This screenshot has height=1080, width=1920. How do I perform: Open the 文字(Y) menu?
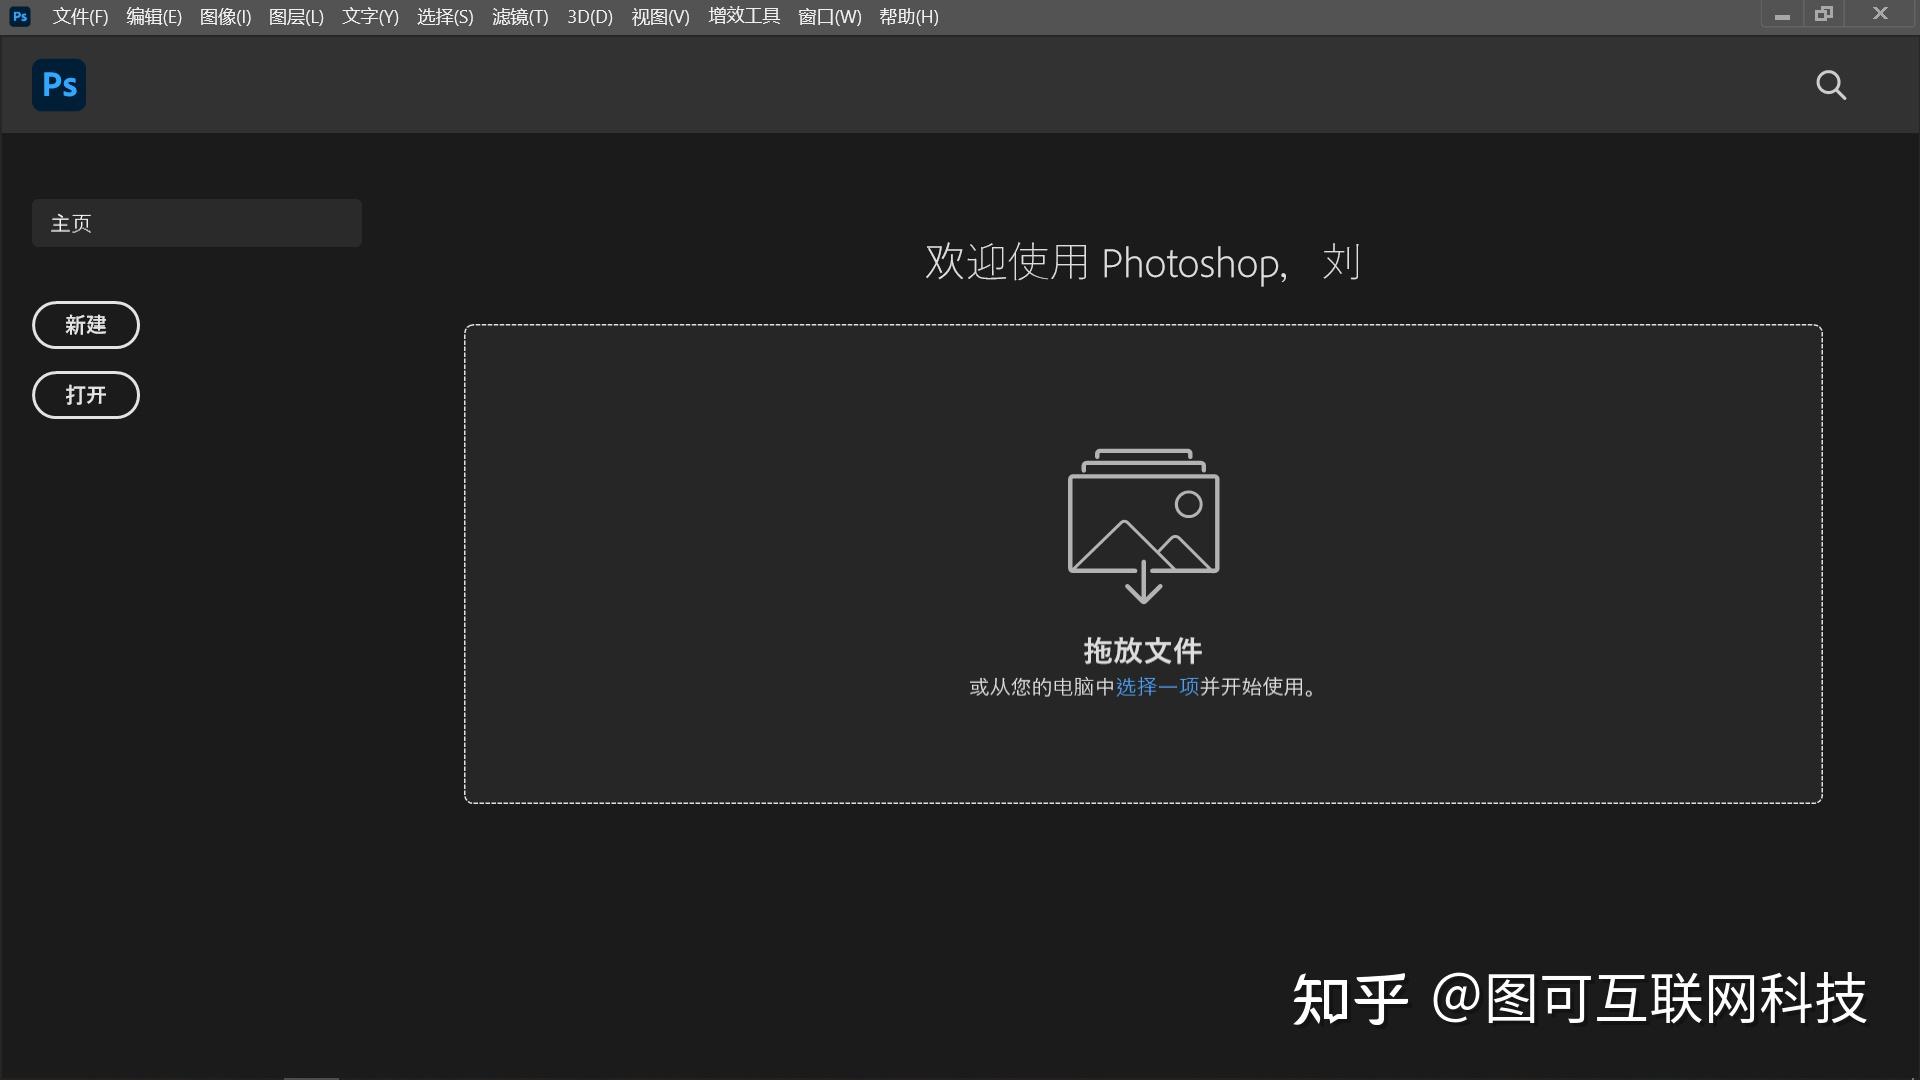tap(369, 16)
